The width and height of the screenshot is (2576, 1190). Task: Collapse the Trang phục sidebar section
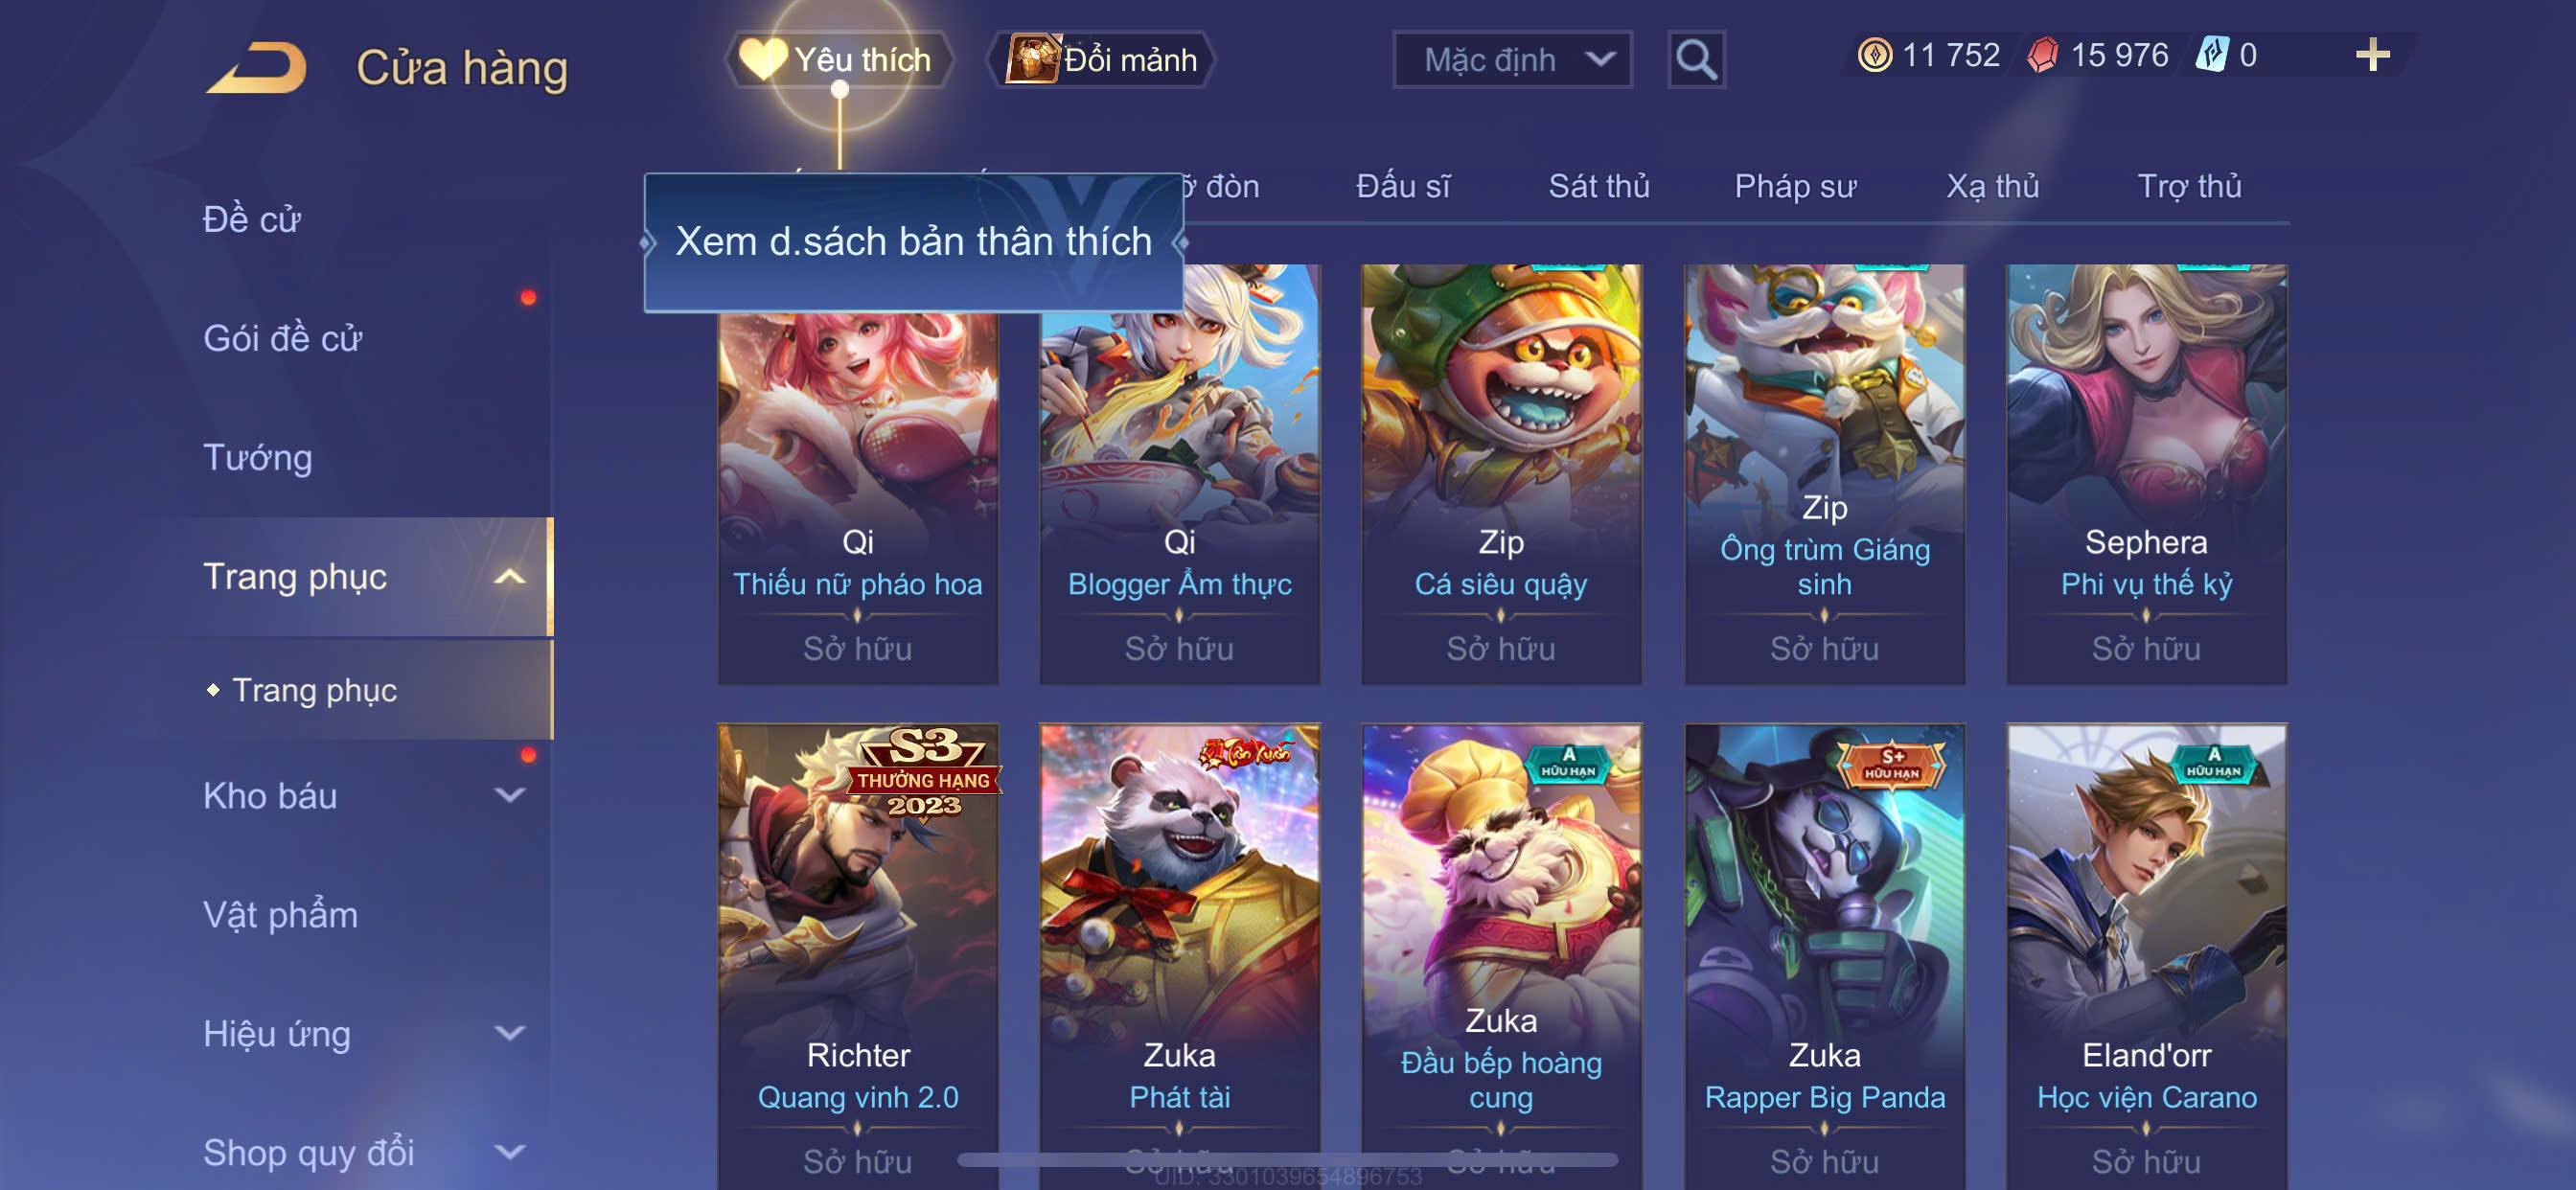509,577
